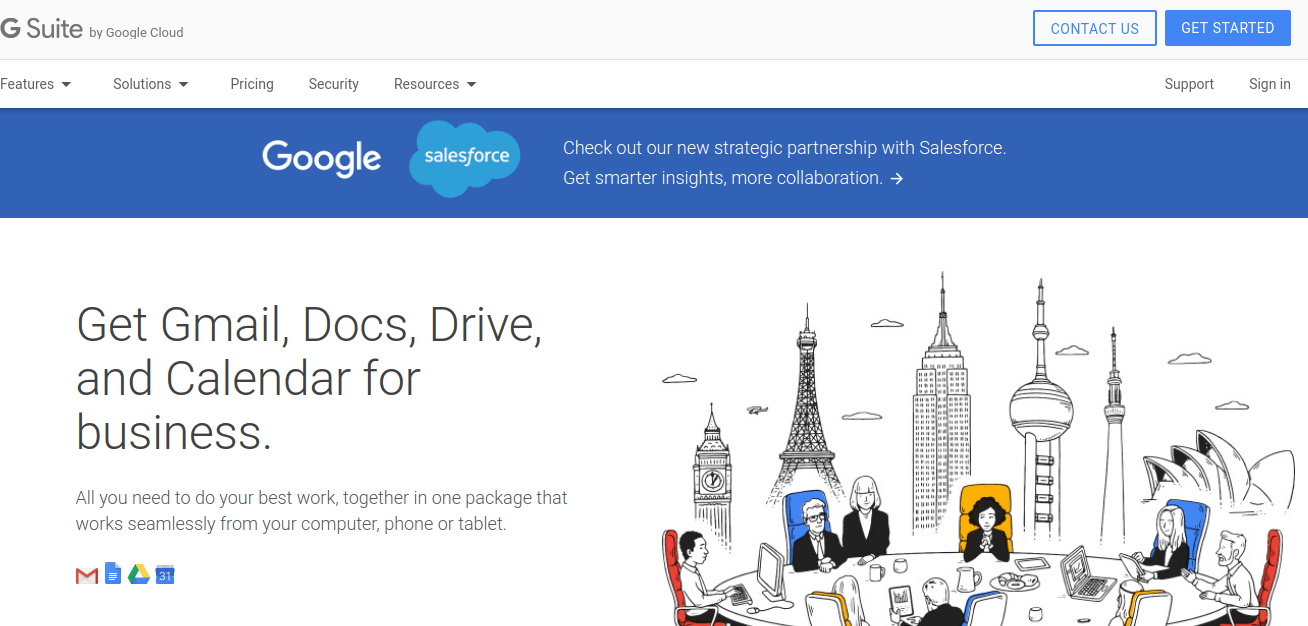
Task: Click the 'by Google Cloud' text
Action: [x=136, y=33]
